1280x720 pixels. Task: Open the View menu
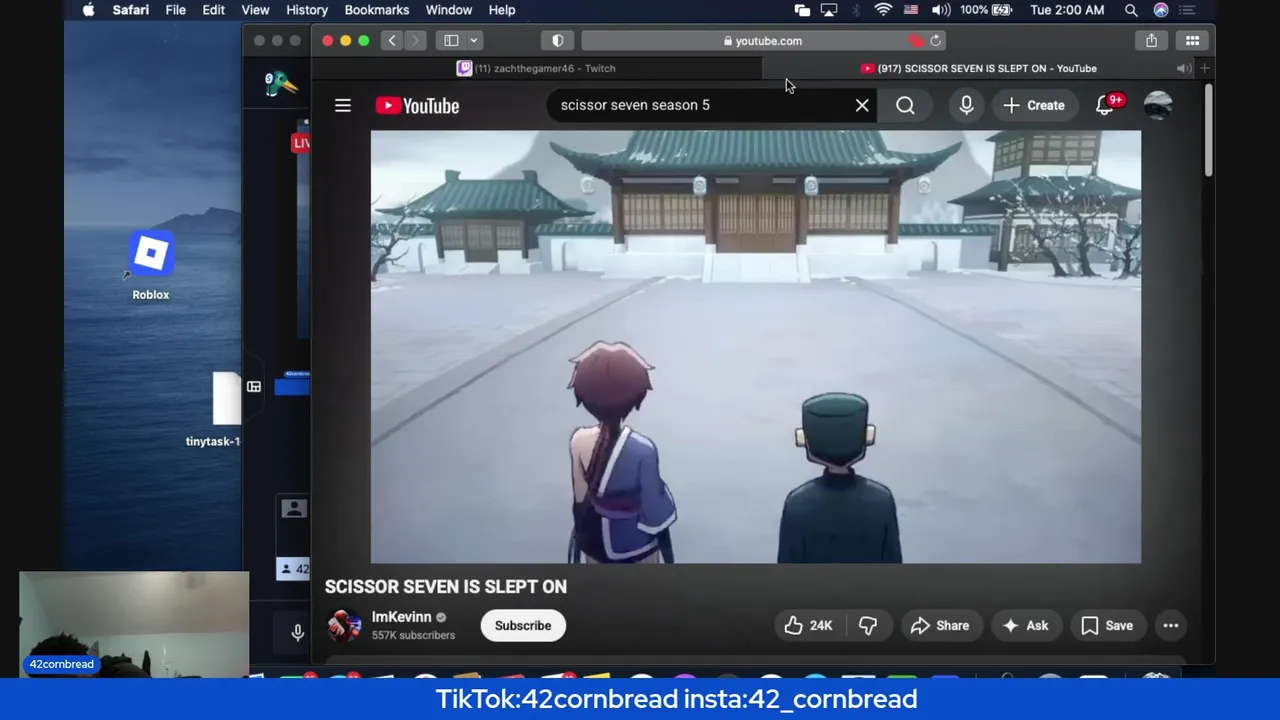click(255, 10)
